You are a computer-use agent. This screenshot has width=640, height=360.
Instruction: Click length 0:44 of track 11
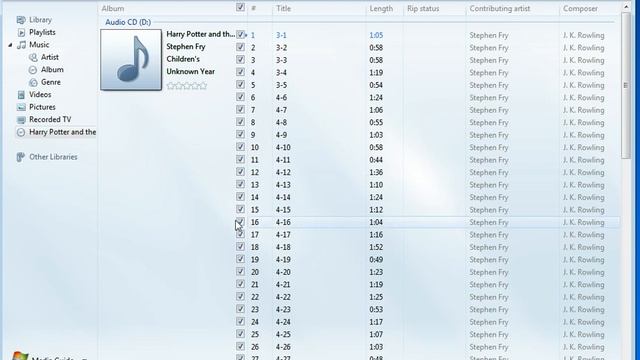[376, 160]
